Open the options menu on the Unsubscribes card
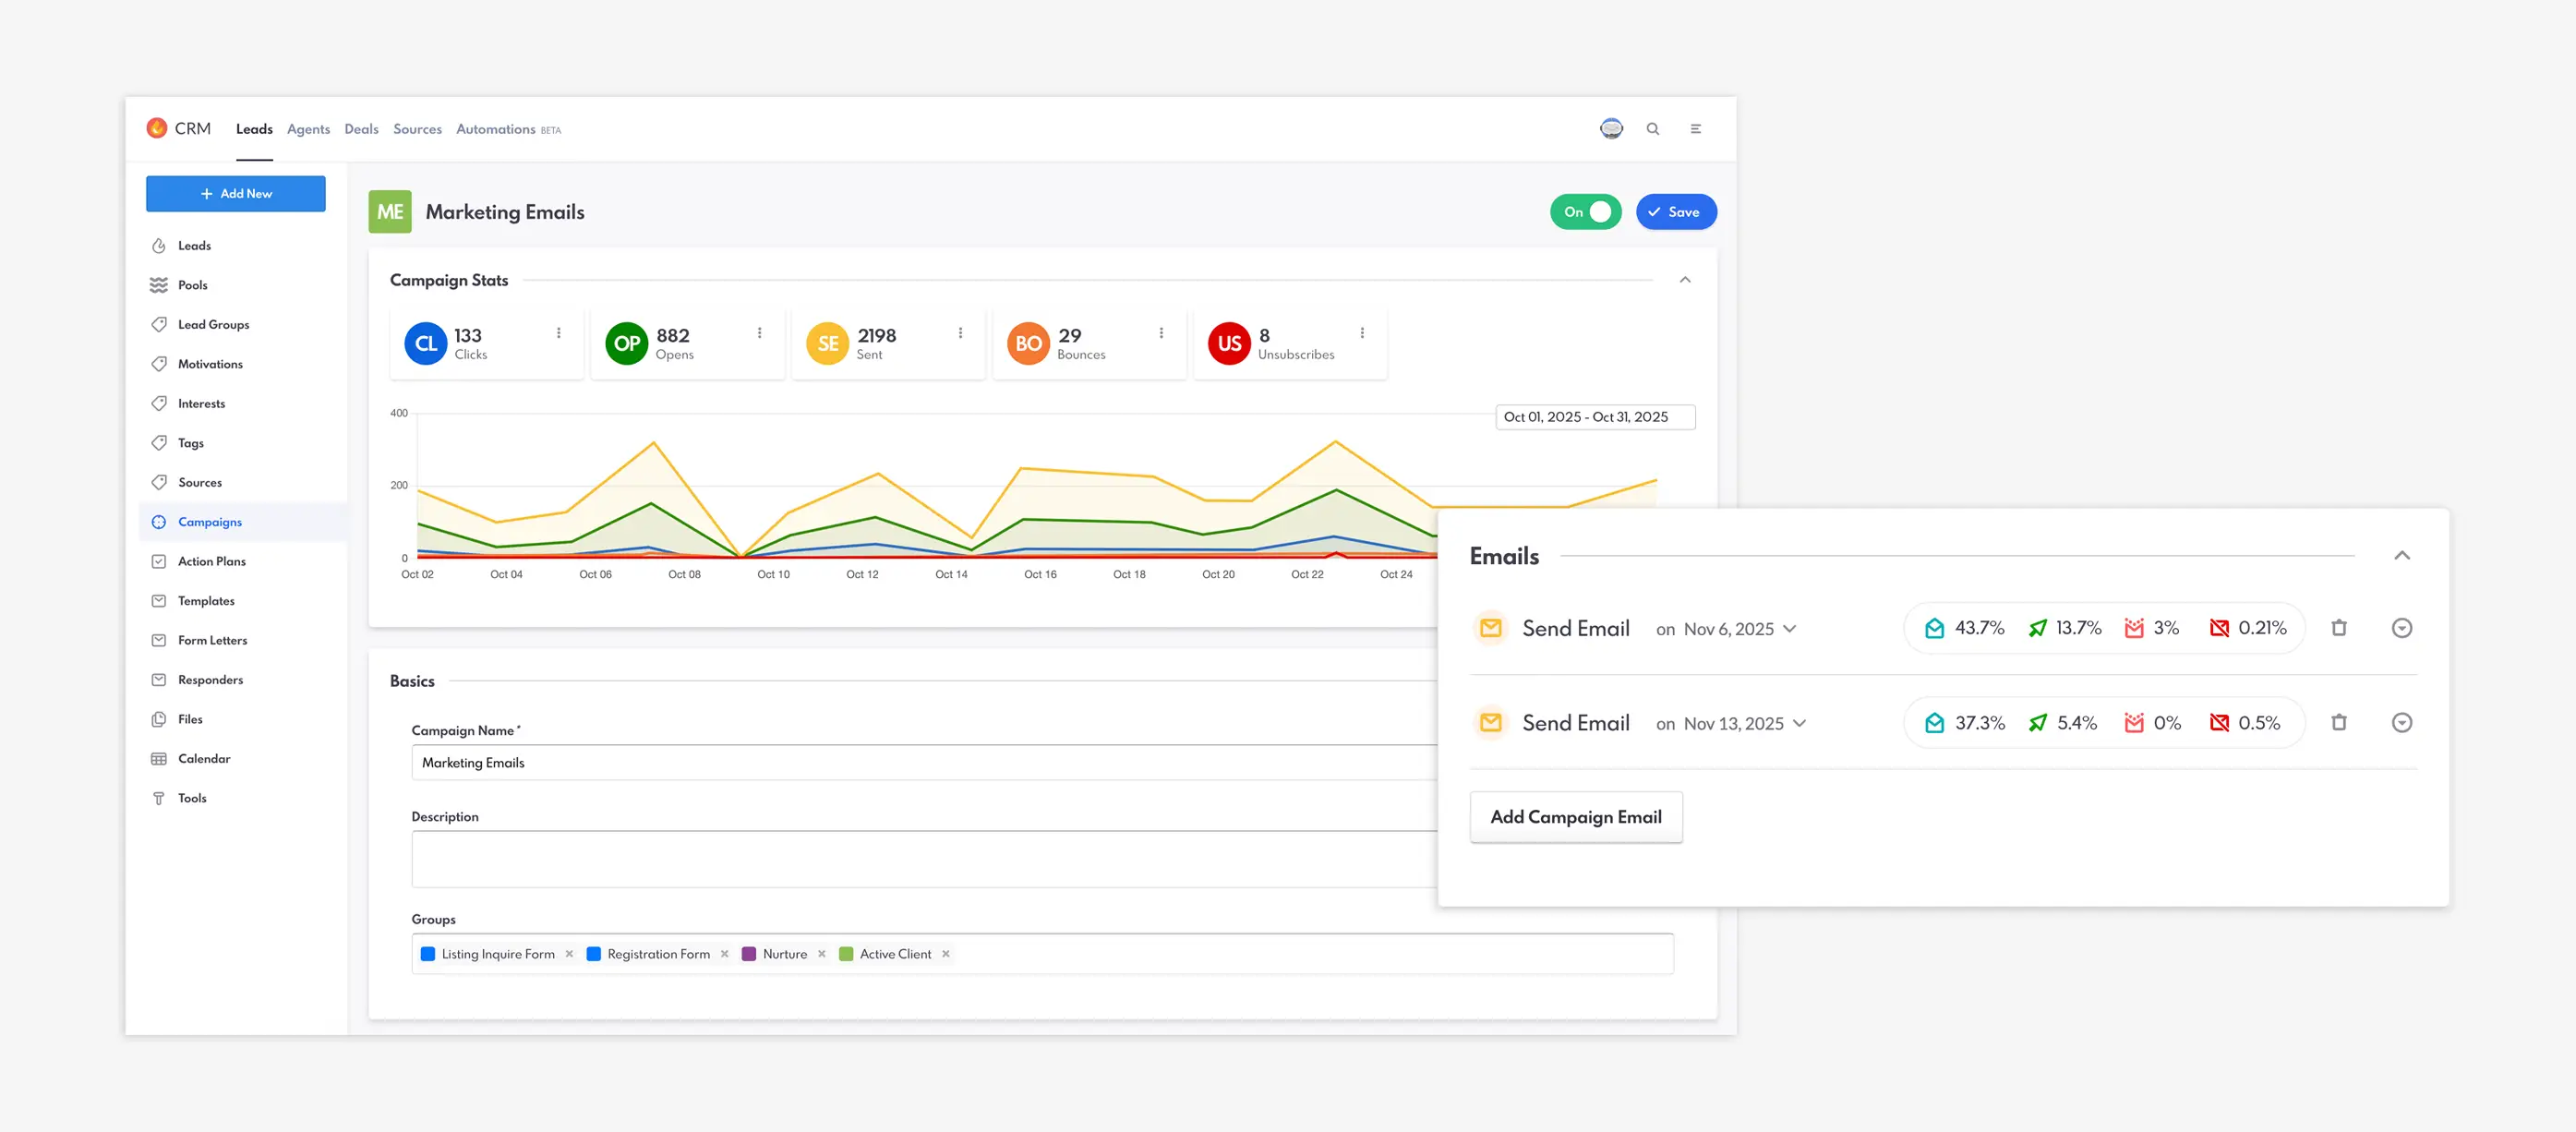 (x=1361, y=333)
